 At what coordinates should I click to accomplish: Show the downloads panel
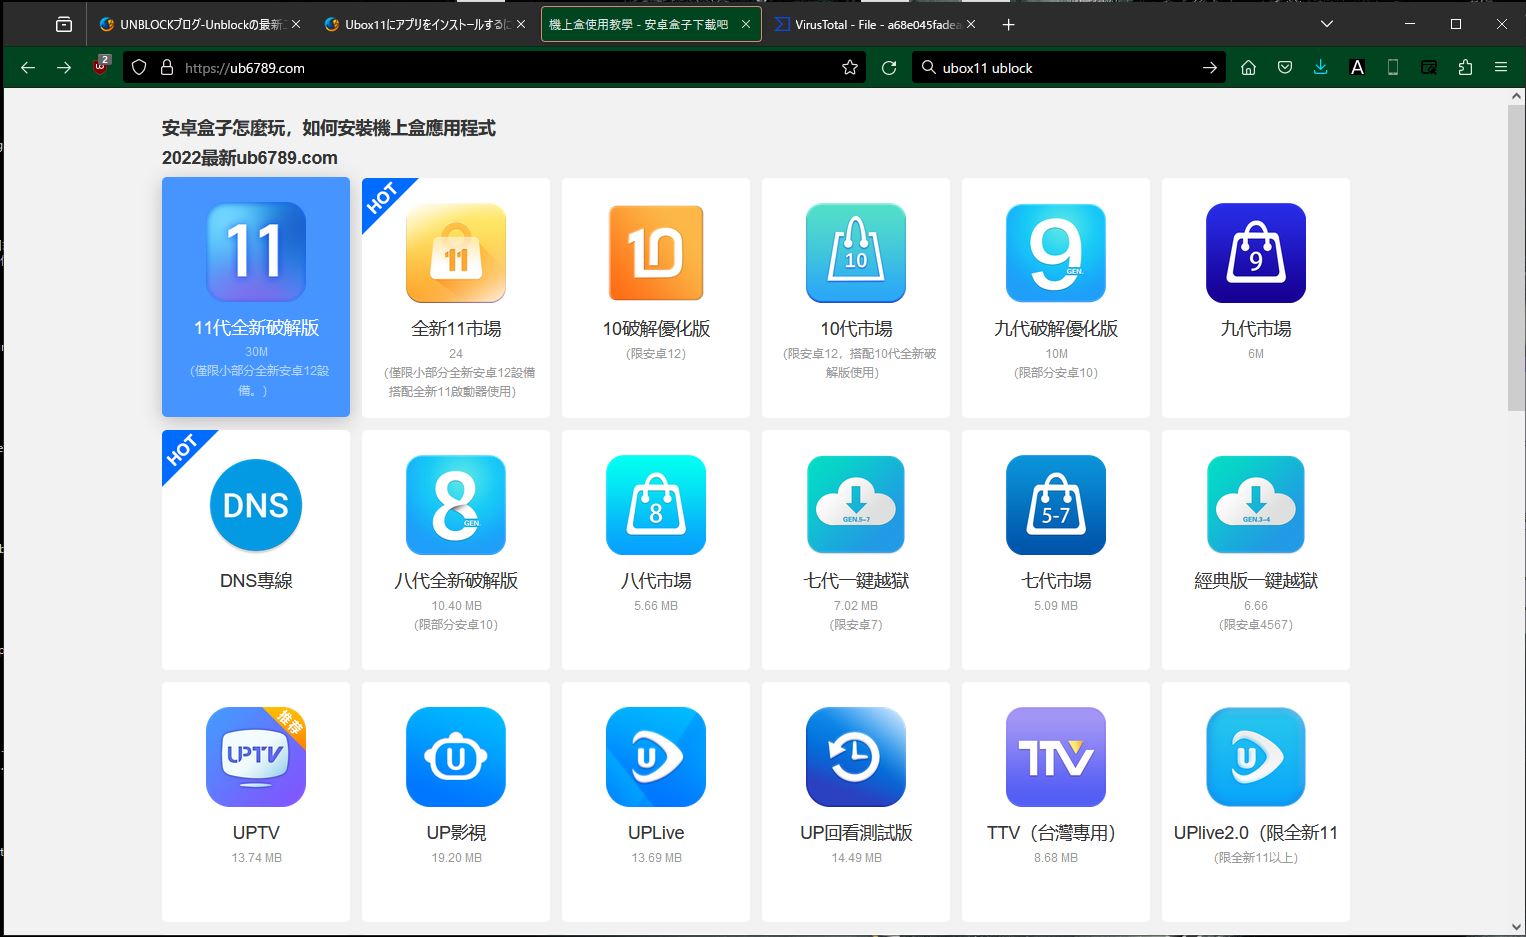(x=1321, y=68)
